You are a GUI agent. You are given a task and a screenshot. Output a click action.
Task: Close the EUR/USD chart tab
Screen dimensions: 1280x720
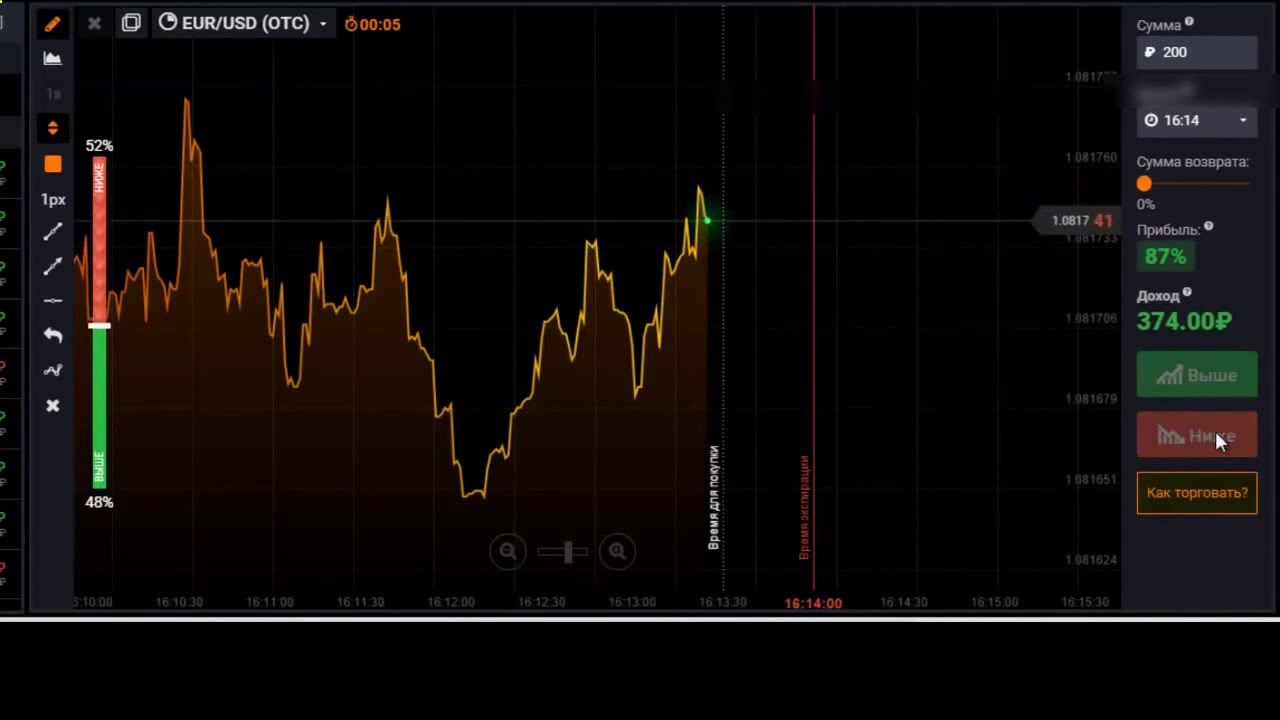tap(94, 23)
